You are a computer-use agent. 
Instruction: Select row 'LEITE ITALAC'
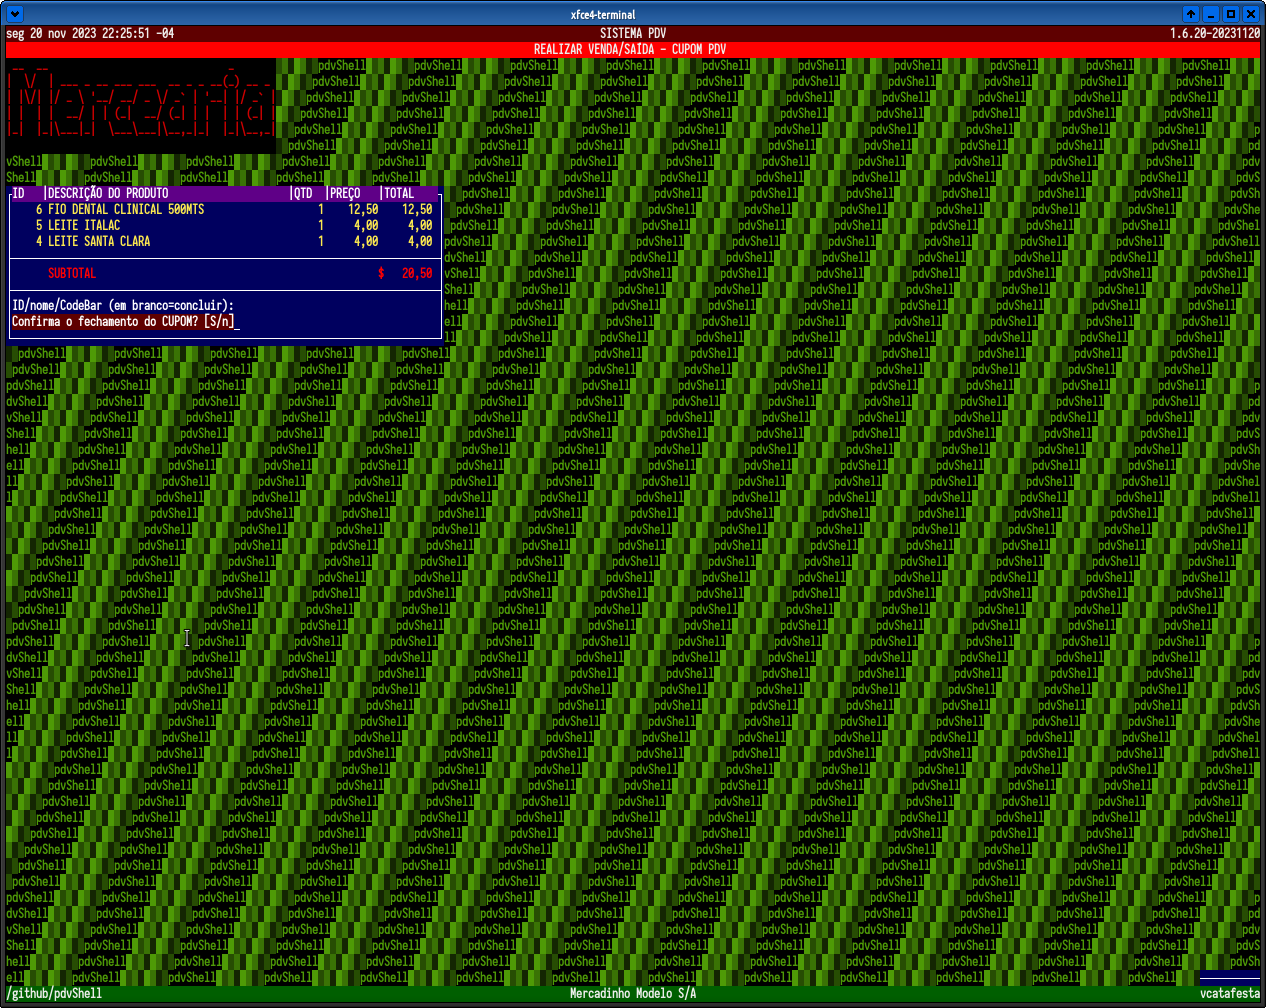click(225, 225)
